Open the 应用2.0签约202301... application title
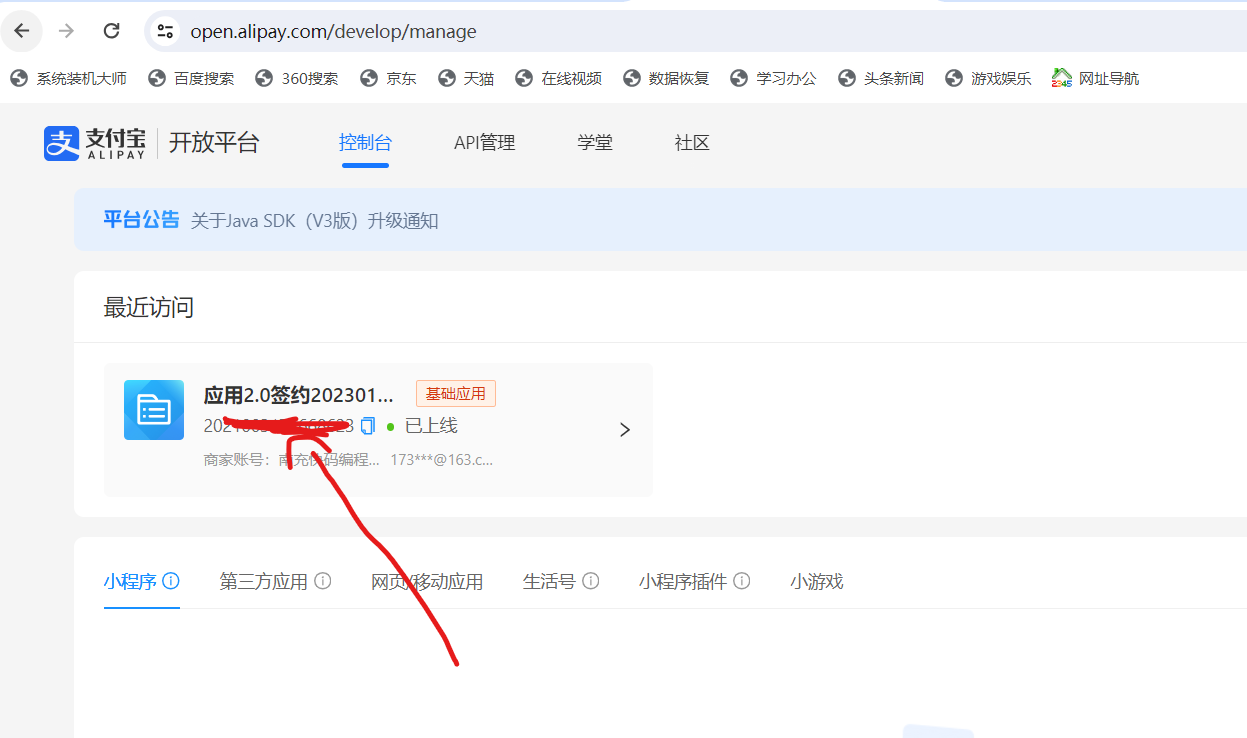 (299, 394)
